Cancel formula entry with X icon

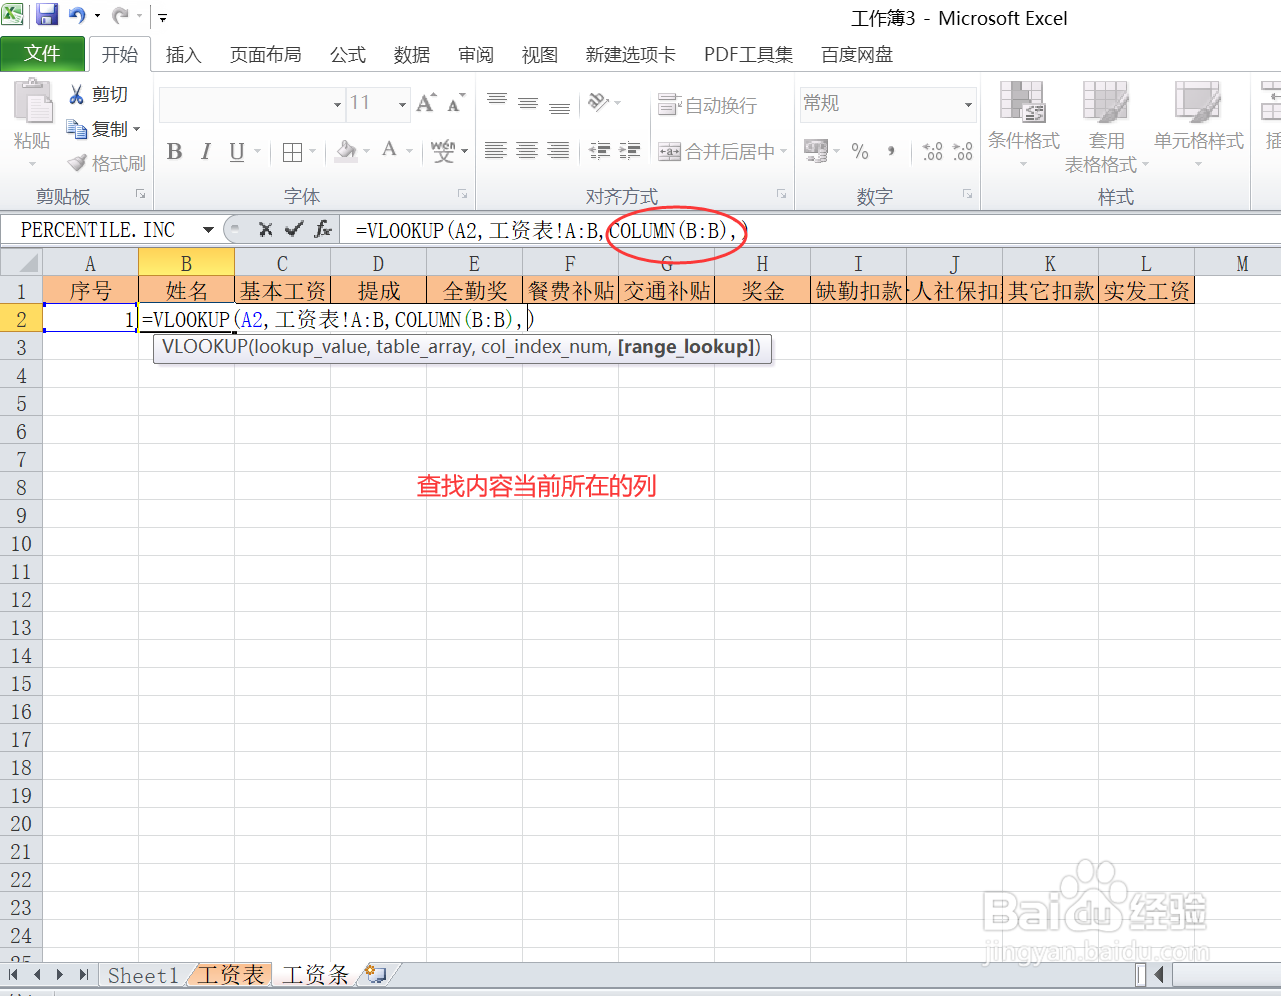point(265,229)
